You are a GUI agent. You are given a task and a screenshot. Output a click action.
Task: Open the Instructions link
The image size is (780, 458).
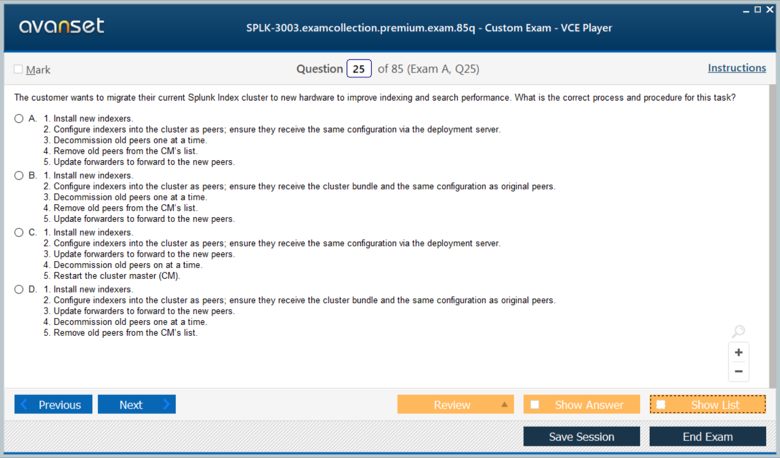tap(737, 68)
